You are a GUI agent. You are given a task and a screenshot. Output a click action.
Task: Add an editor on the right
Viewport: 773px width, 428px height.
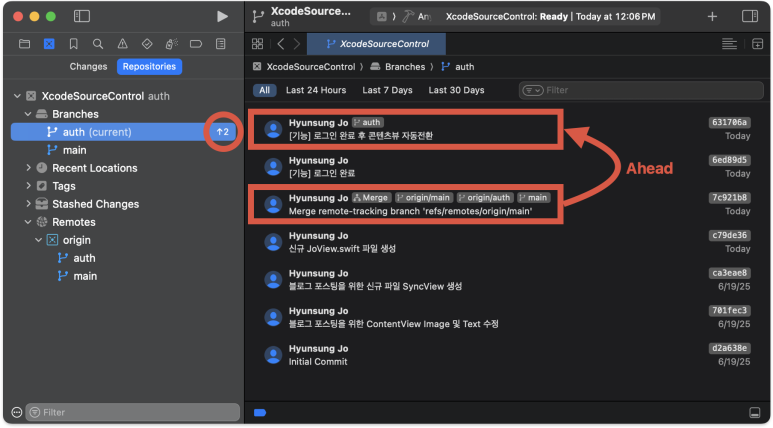pos(757,44)
